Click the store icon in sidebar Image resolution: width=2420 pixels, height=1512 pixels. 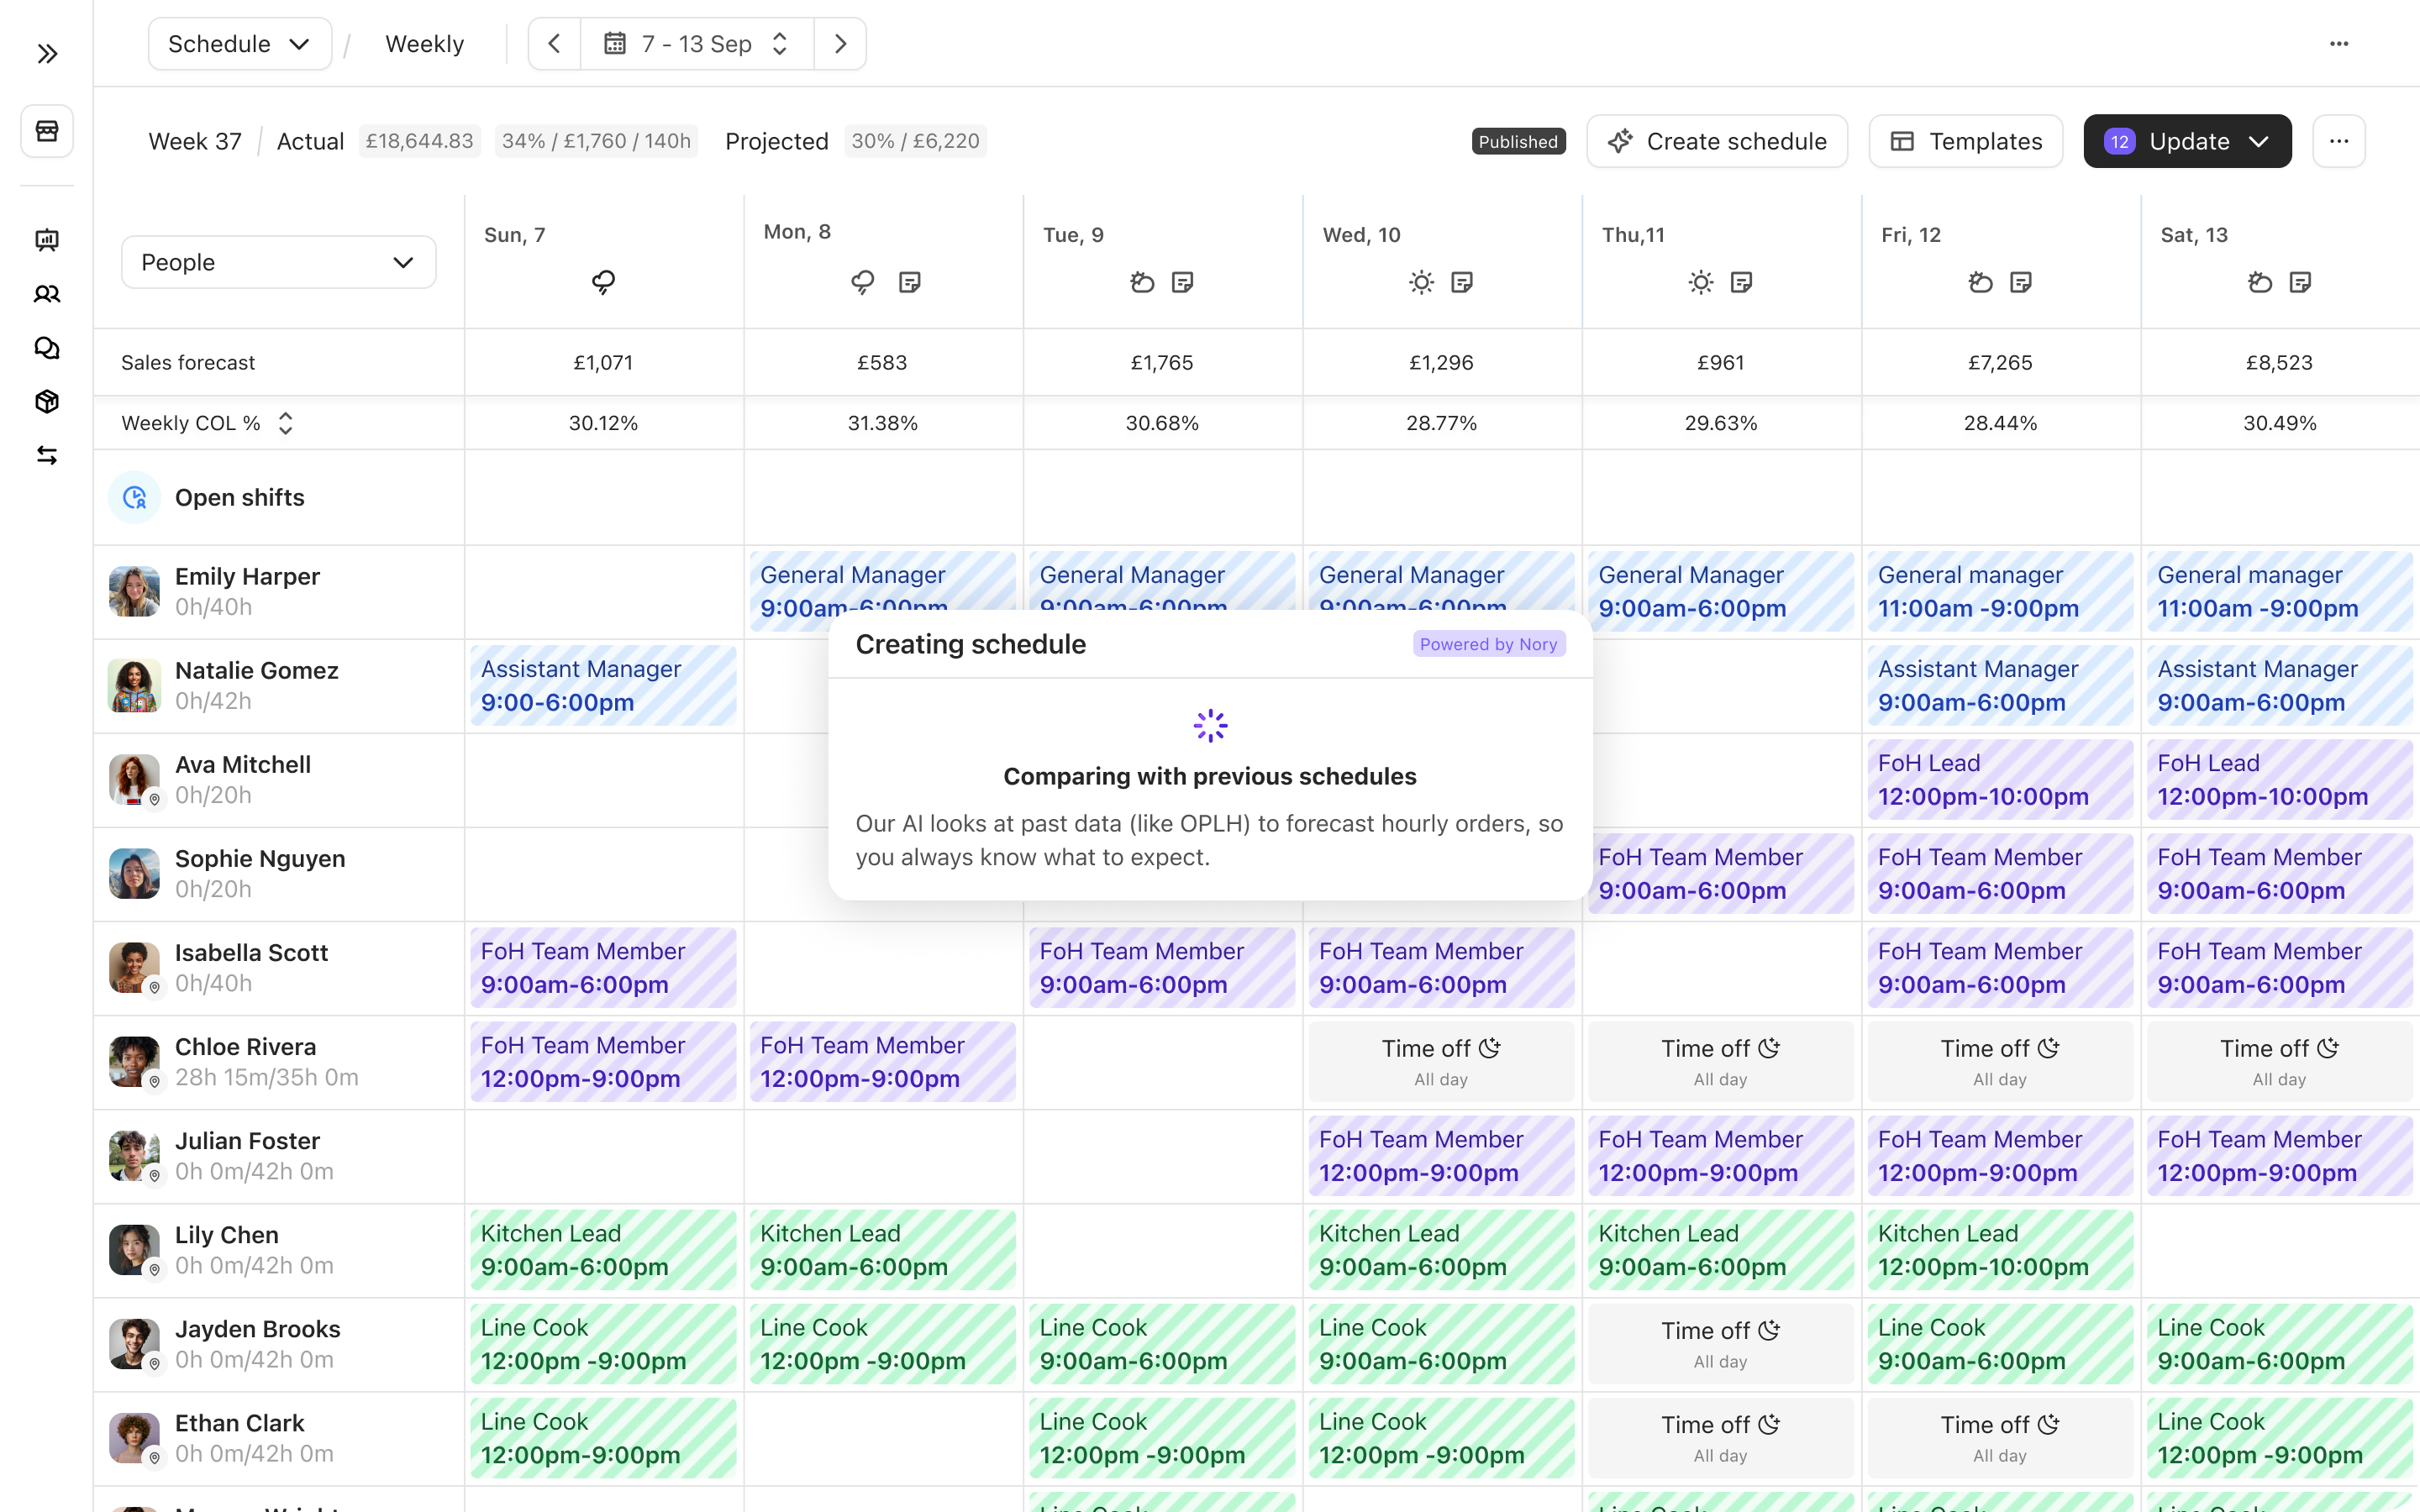click(47, 131)
